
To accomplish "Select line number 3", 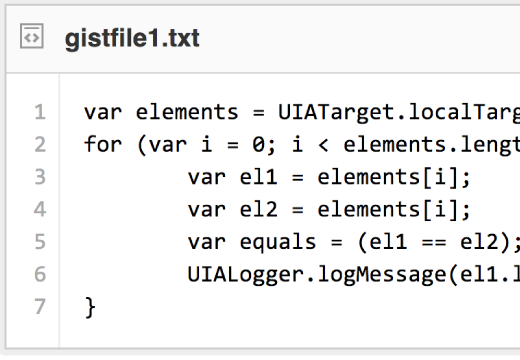I will [40, 177].
